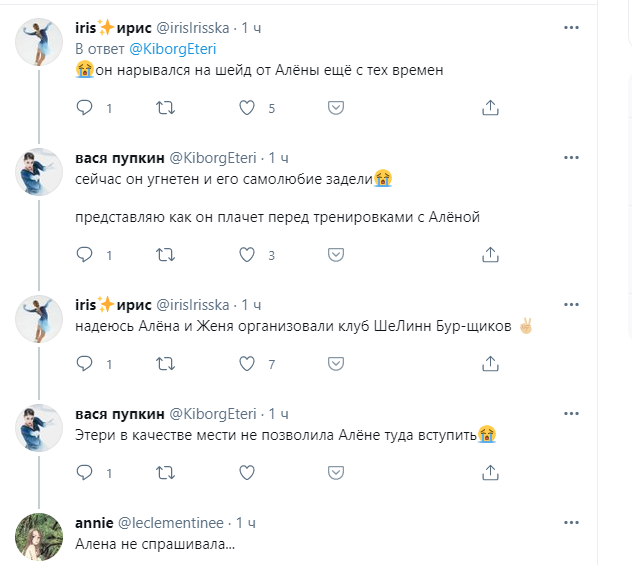Like вася пупкин's tweet with 3 likes

click(x=246, y=255)
